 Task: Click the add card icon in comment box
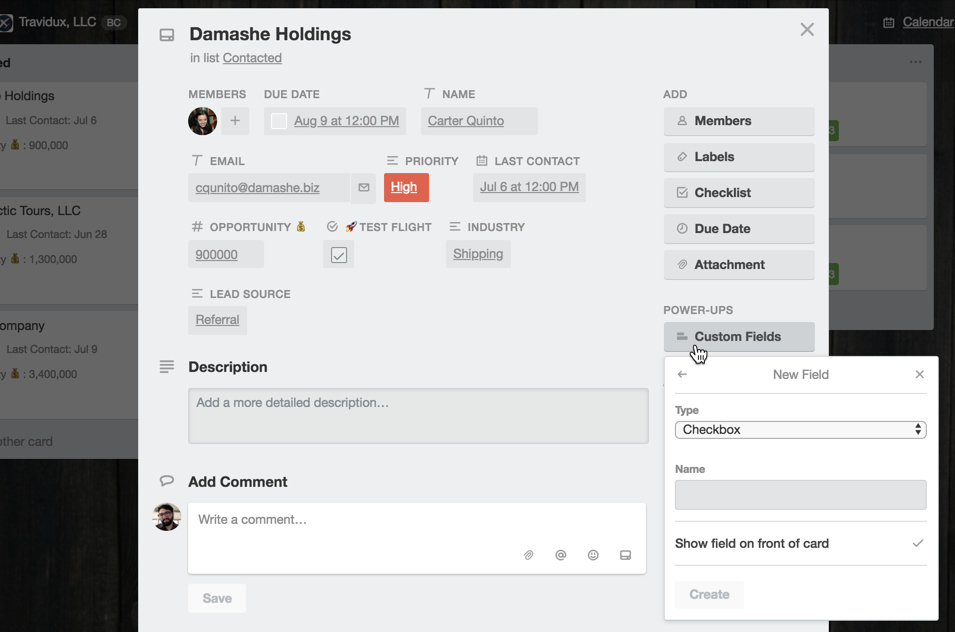coord(626,555)
